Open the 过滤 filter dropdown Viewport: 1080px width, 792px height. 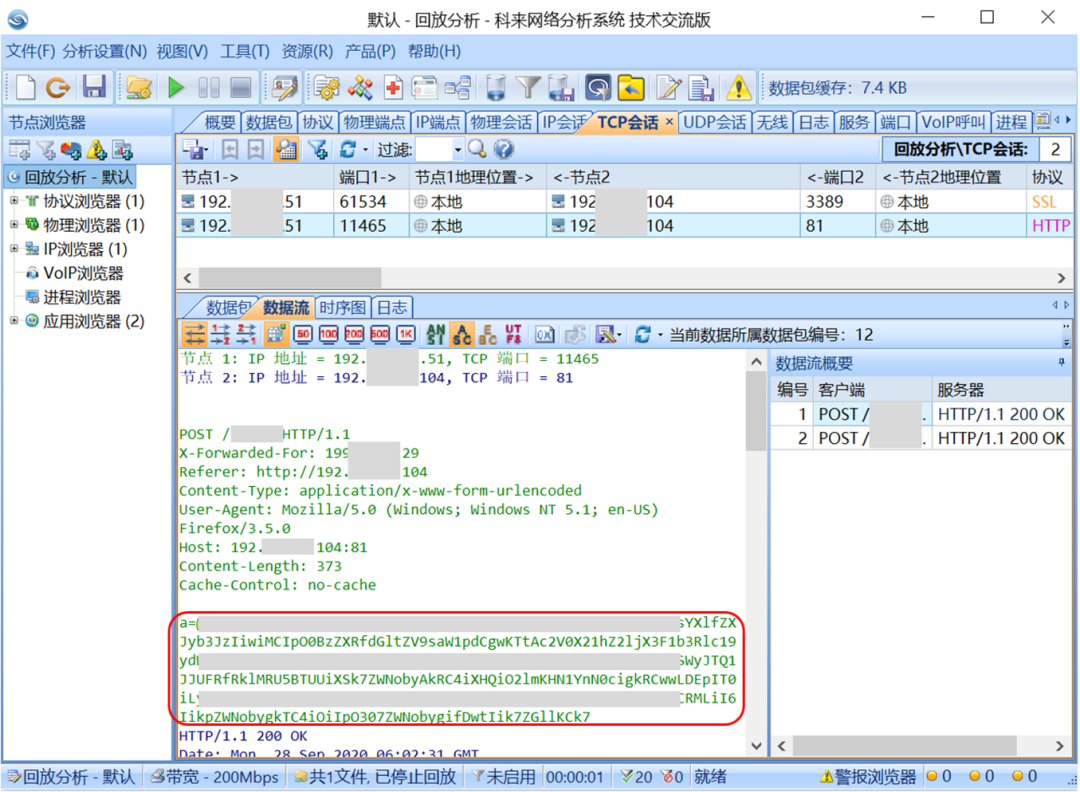[x=458, y=148]
